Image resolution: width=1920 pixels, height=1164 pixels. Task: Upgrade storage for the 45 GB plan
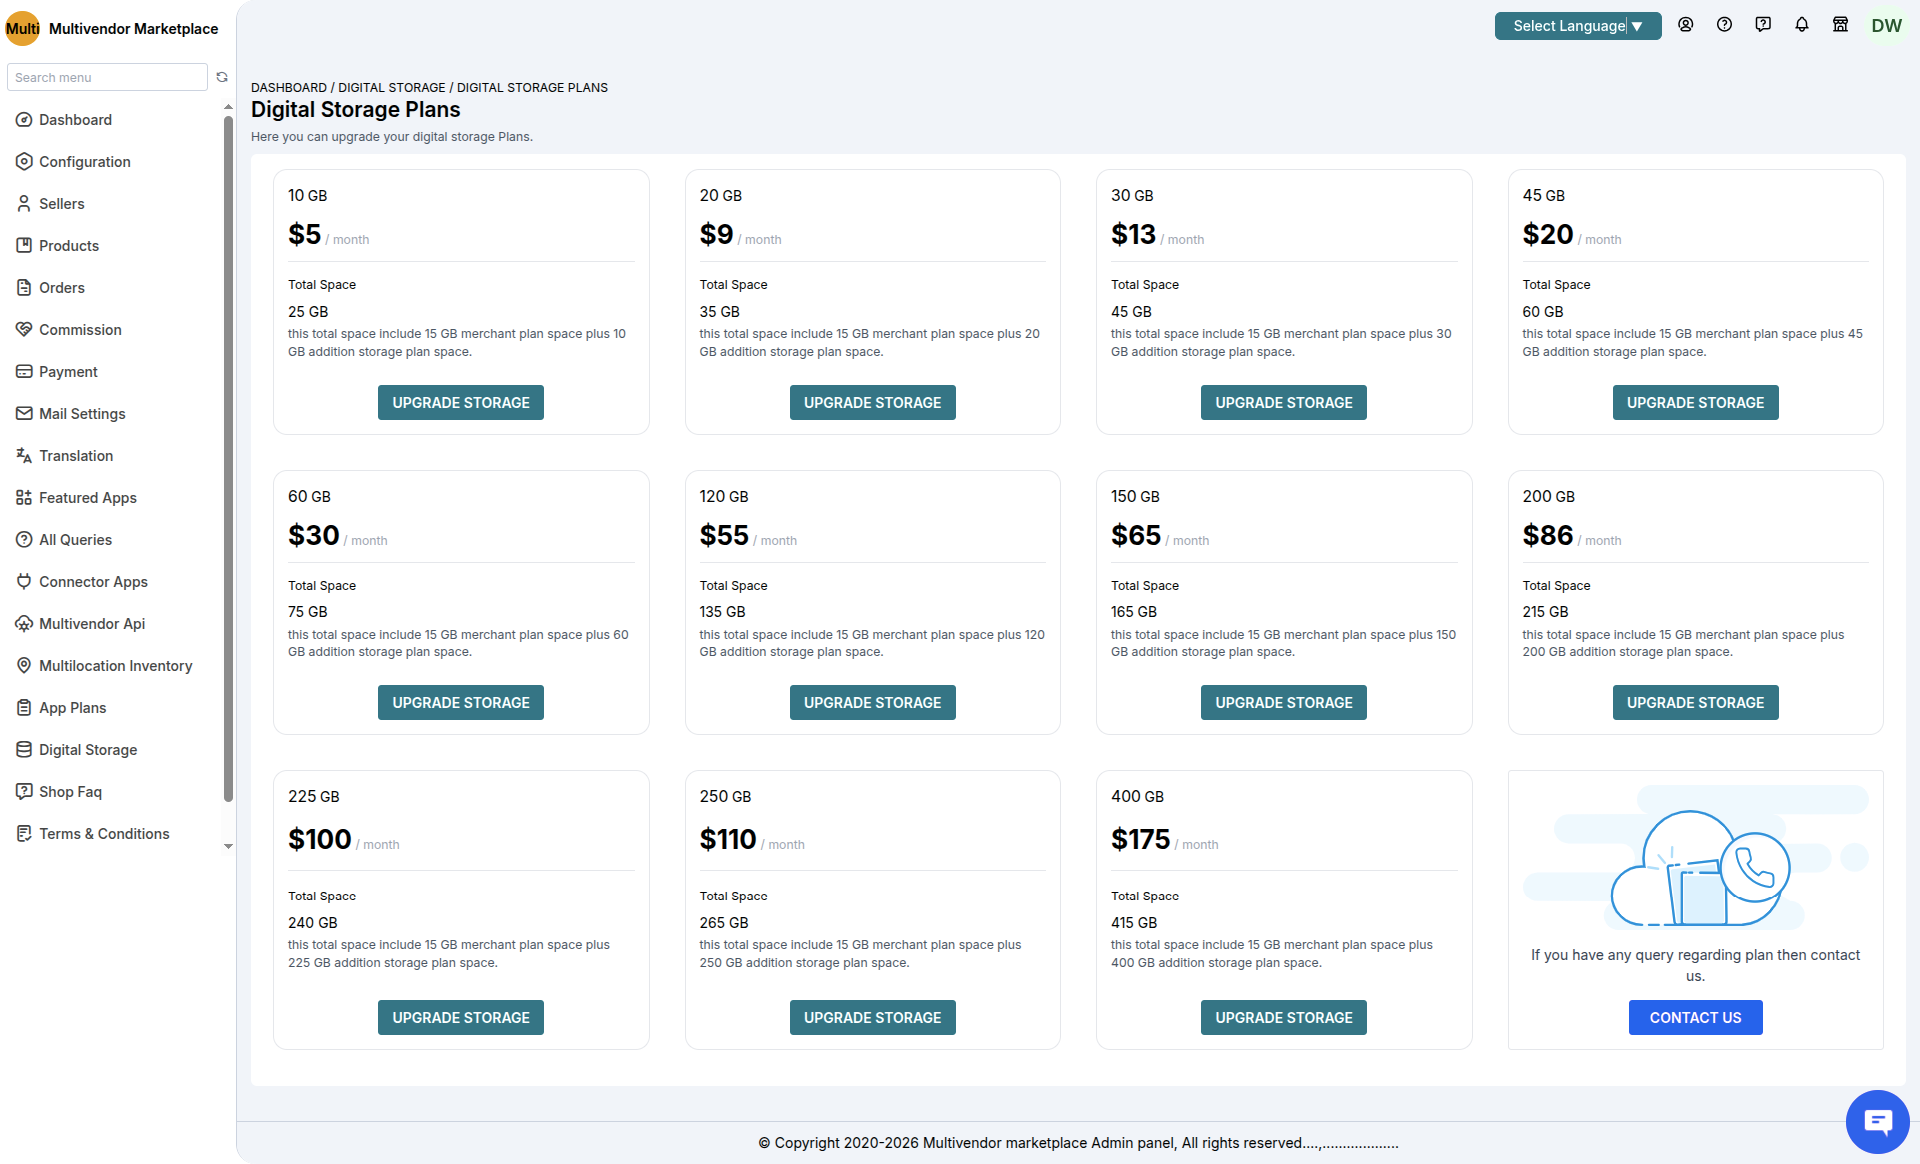pos(1695,402)
